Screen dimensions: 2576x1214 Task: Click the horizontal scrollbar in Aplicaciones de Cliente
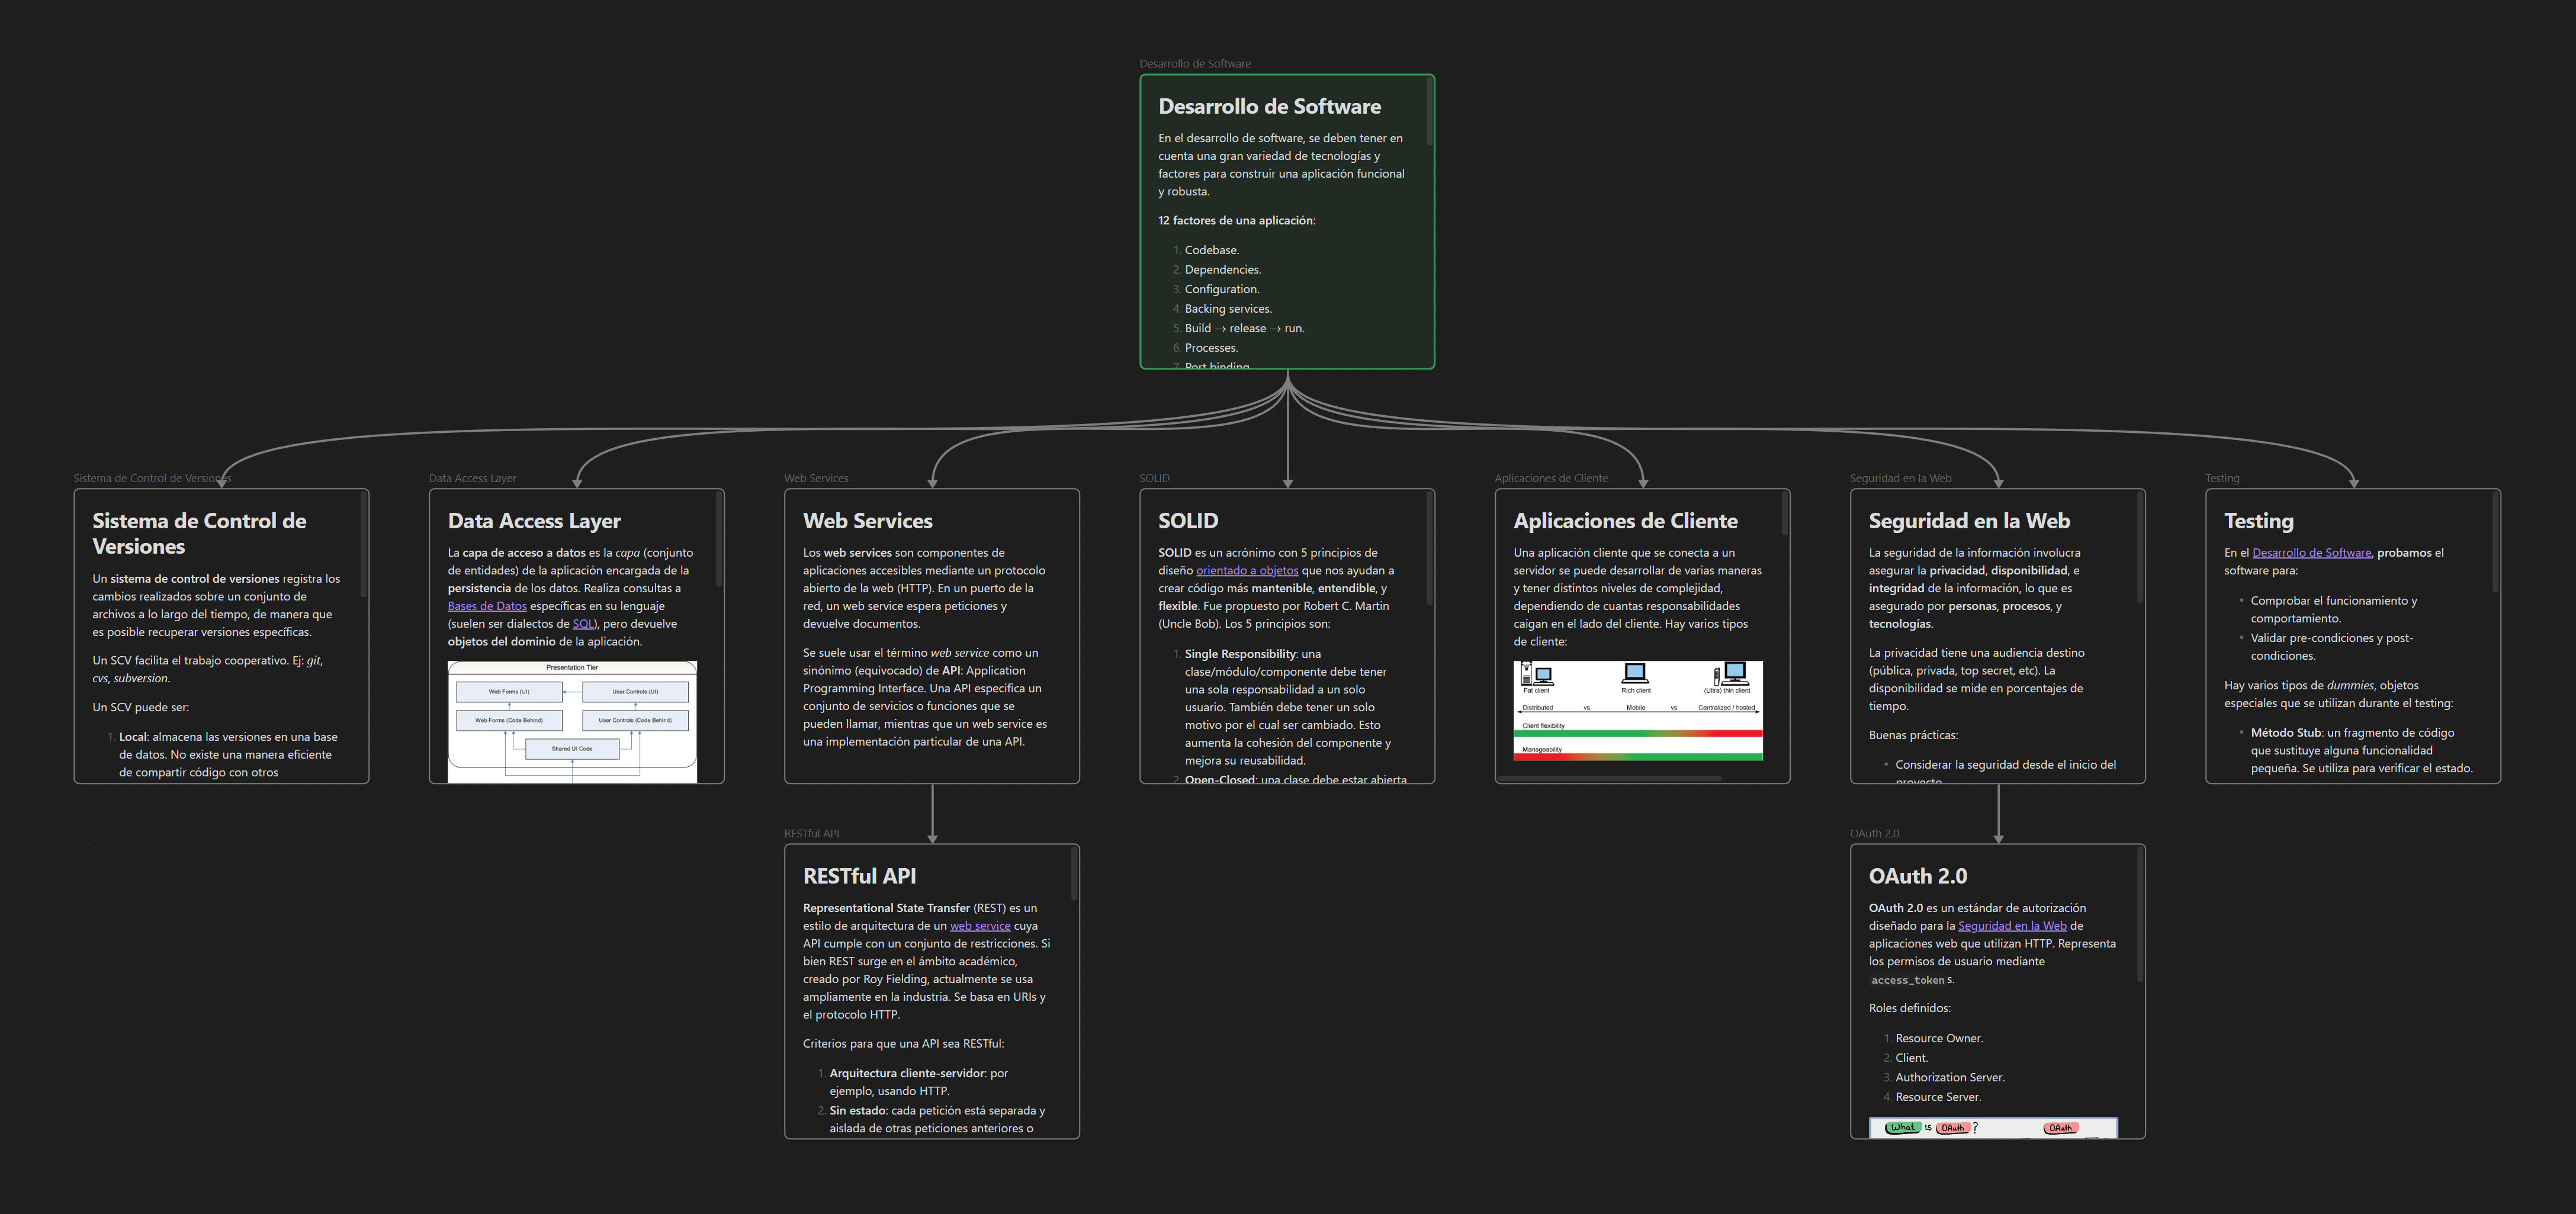point(1609,778)
